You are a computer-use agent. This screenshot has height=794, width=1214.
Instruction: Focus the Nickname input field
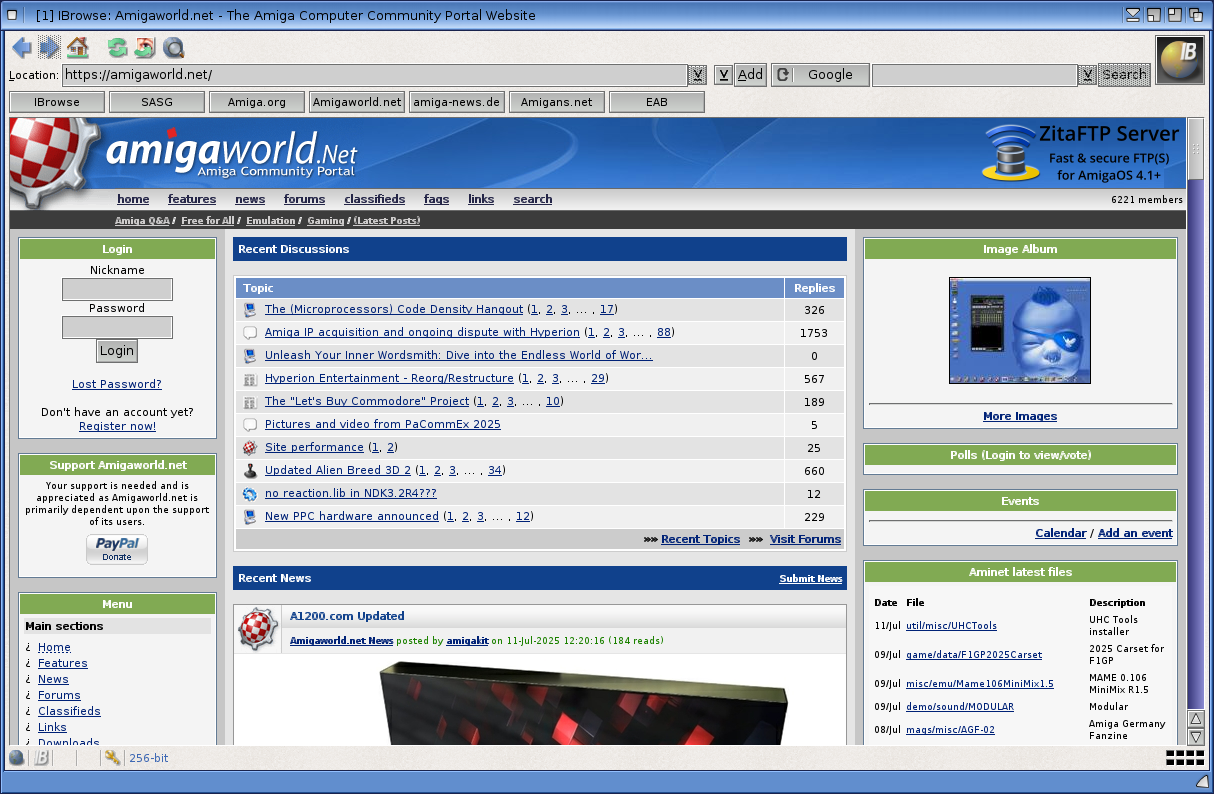pyautogui.click(x=117, y=289)
